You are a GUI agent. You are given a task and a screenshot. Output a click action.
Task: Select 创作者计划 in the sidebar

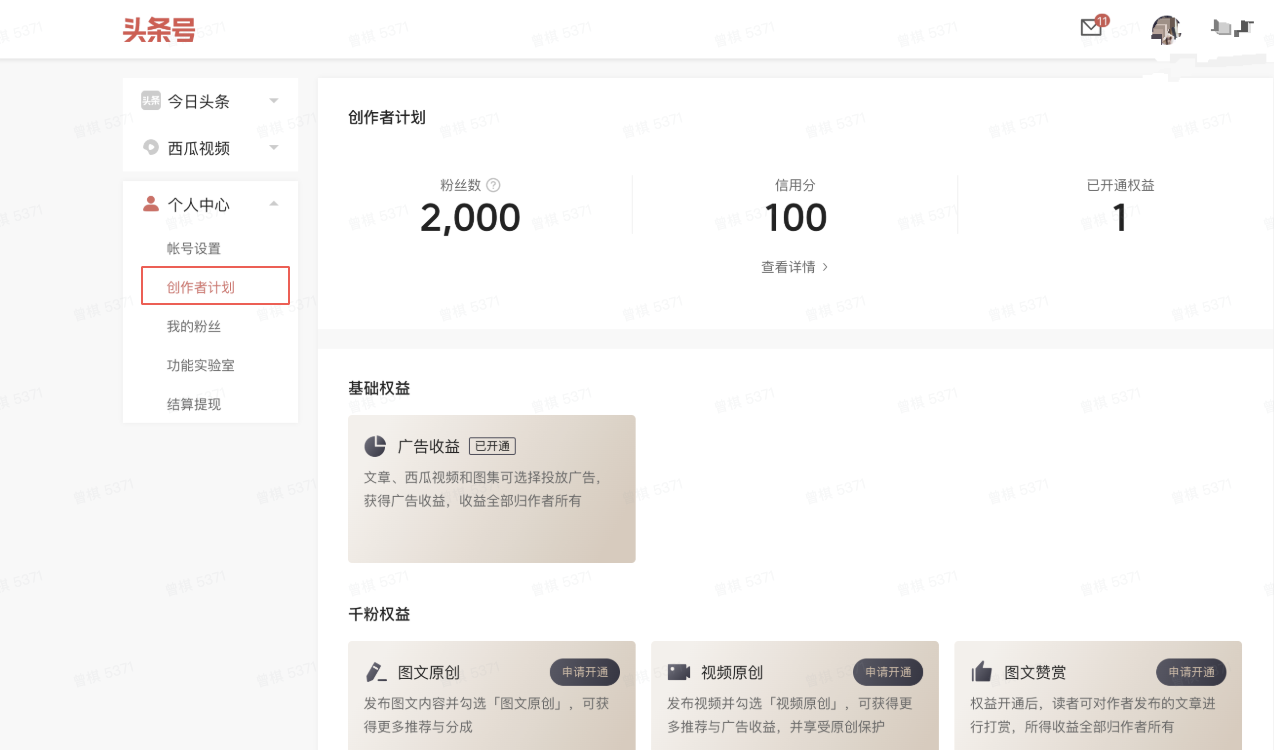215,286
